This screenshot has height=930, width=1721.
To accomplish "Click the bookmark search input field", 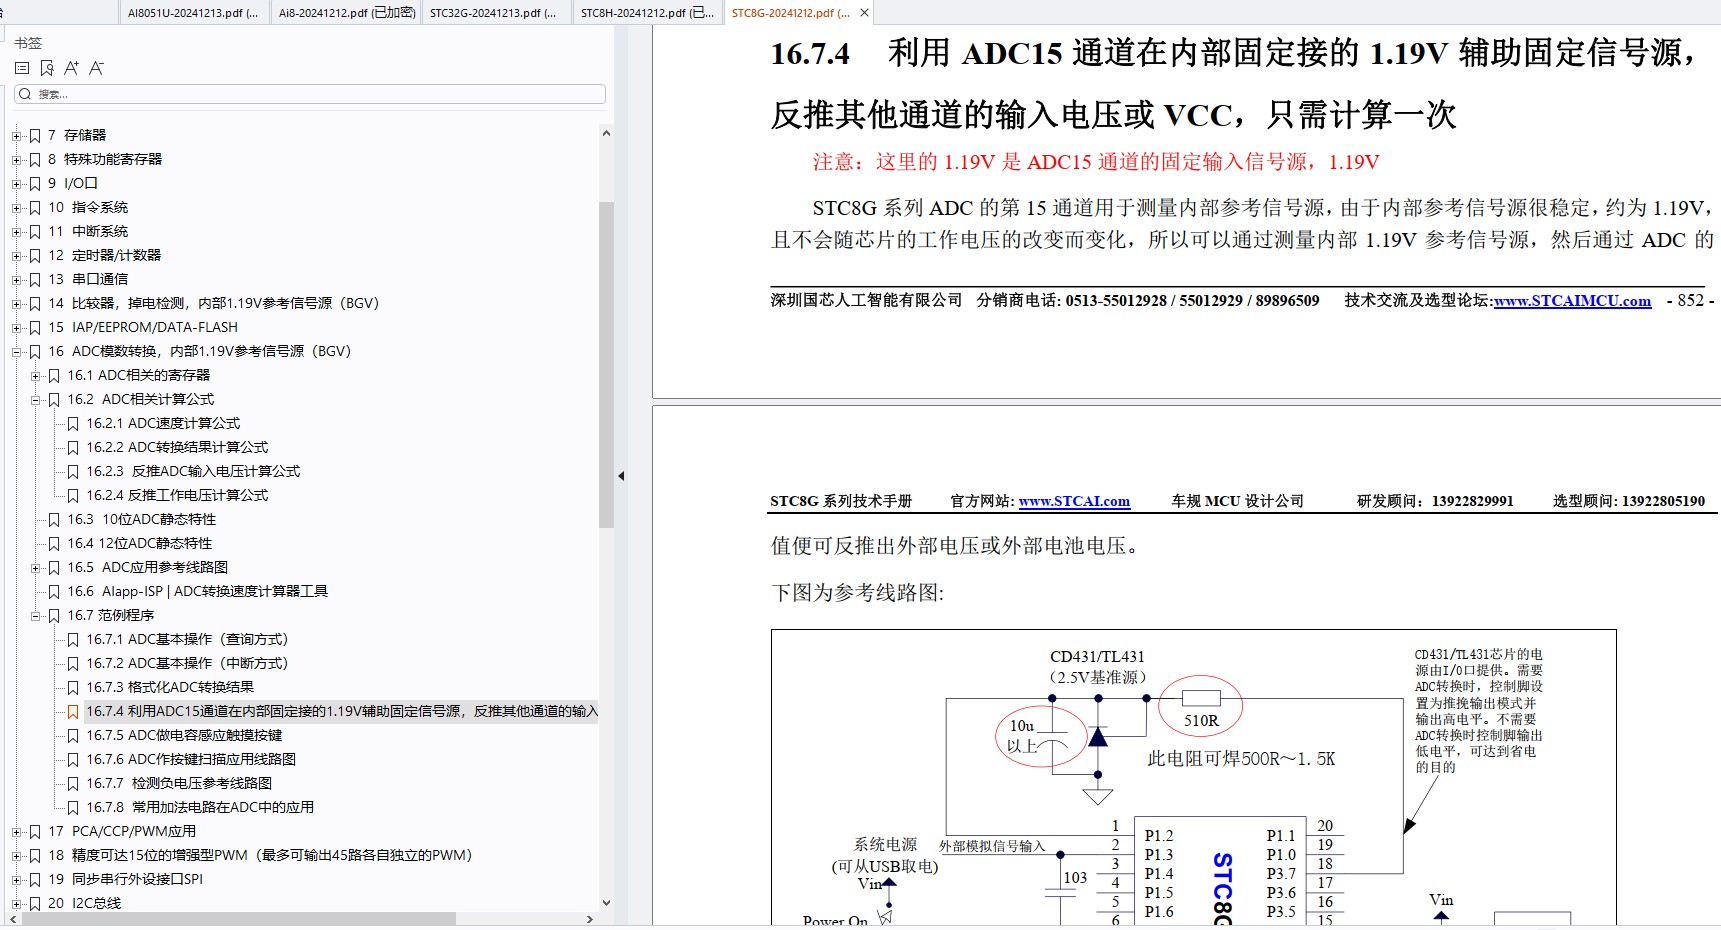I will [310, 94].
